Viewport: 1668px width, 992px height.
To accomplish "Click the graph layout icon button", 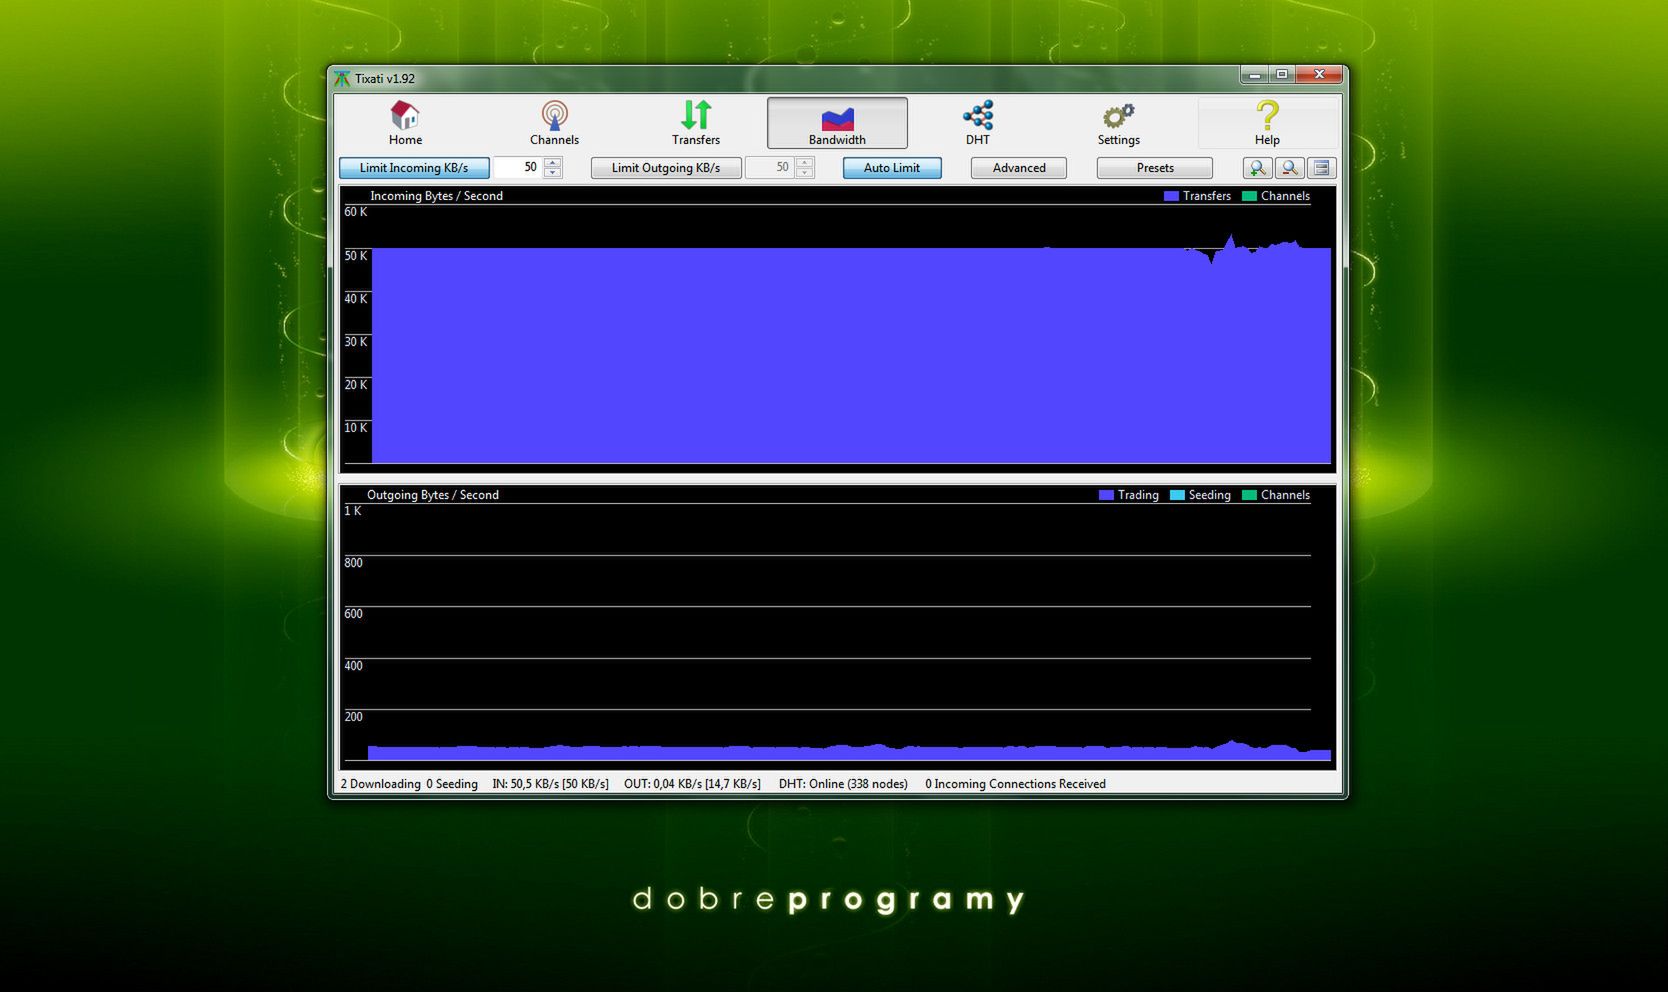I will [x=1321, y=168].
